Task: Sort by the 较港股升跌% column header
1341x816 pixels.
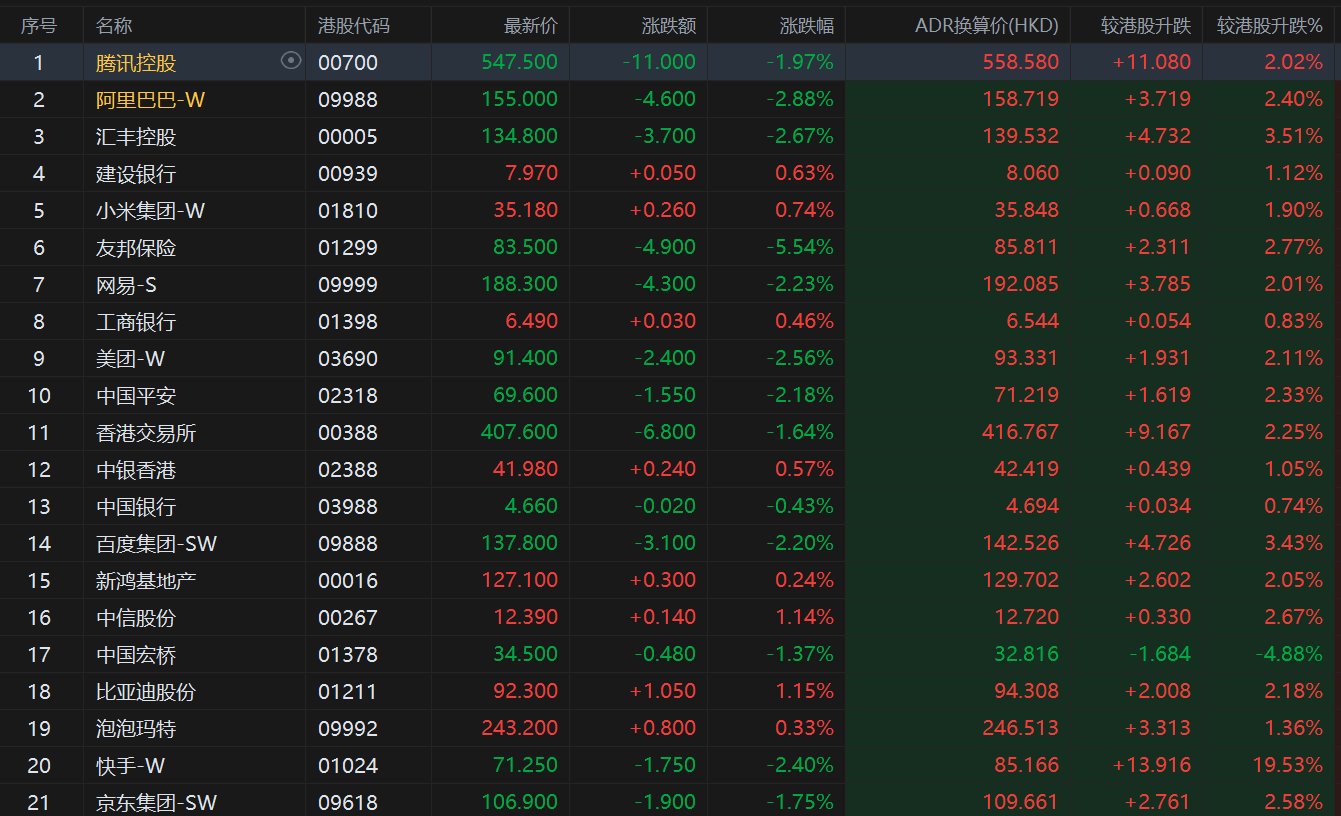Action: tap(1269, 26)
